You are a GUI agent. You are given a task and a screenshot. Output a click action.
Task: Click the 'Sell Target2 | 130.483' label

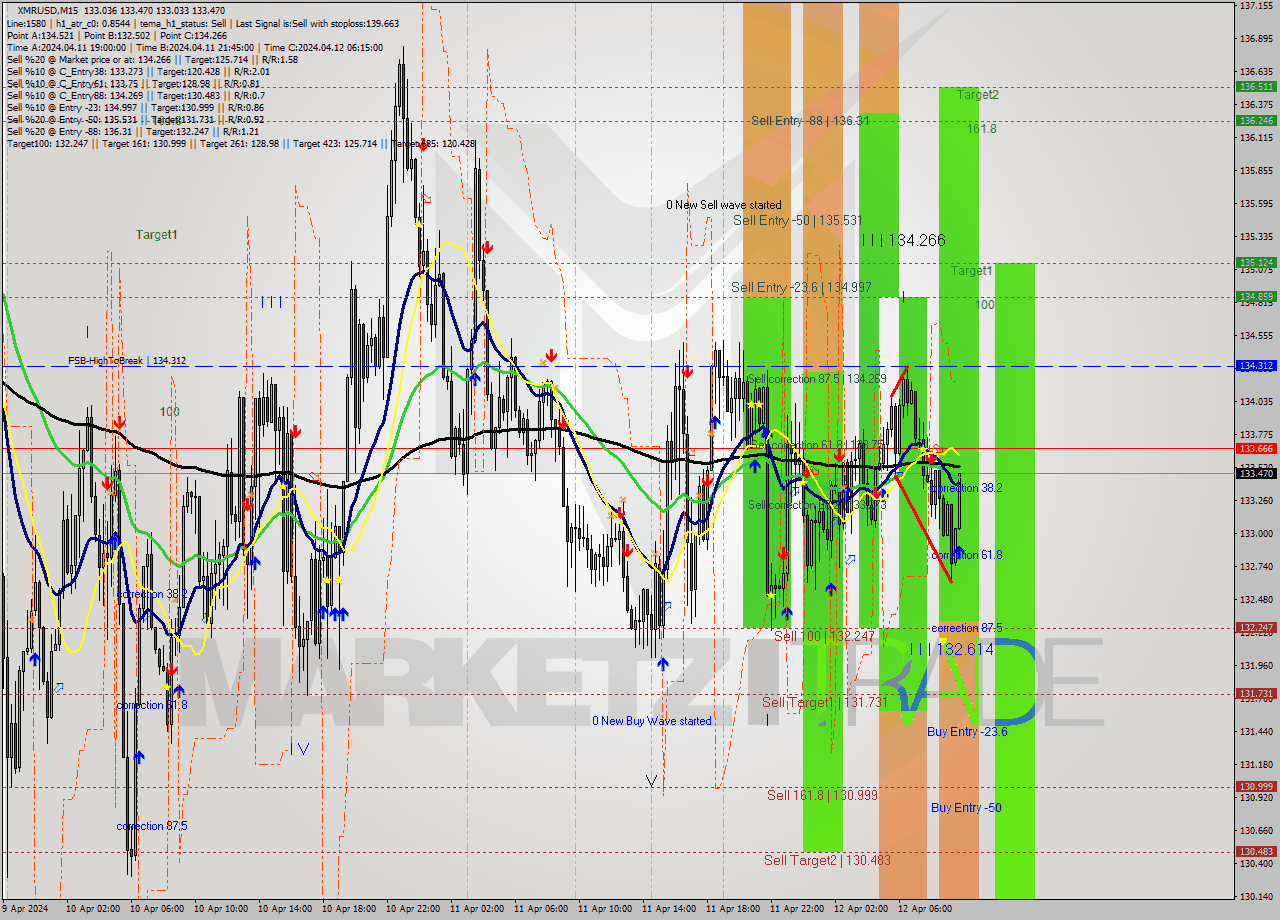point(827,860)
